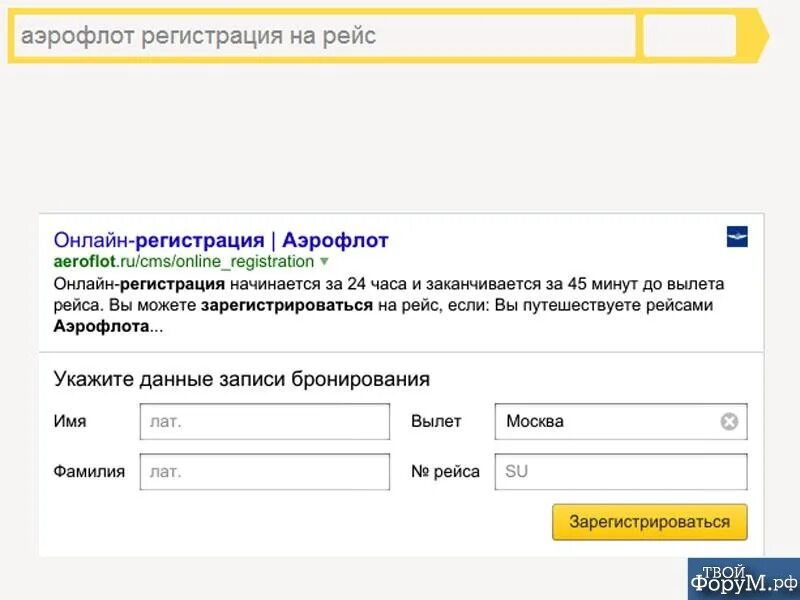
Task: Expand the green arrow next to aeroflot.ru URL
Action: tap(324, 262)
